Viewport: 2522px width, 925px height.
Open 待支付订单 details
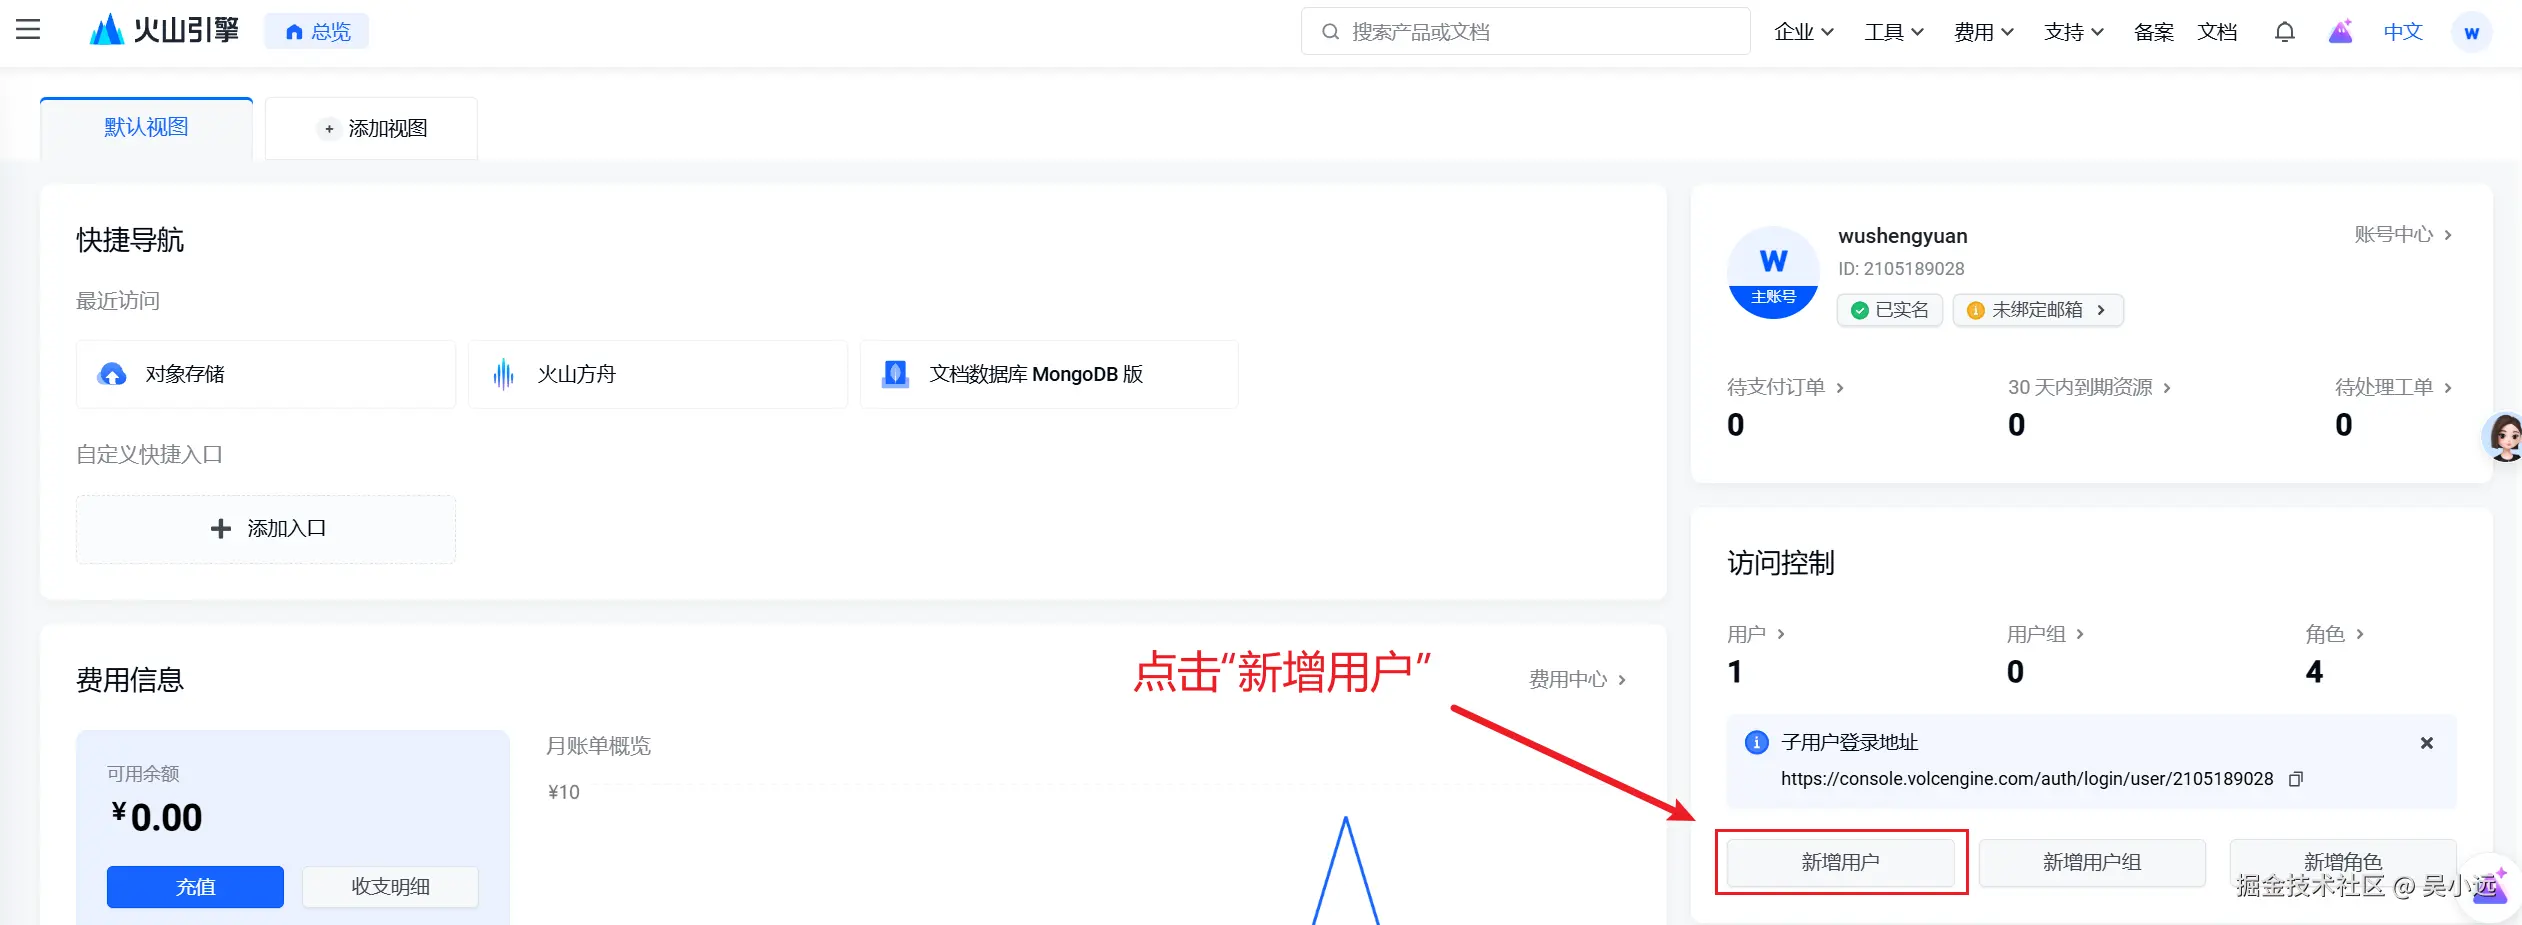[x=1786, y=387]
